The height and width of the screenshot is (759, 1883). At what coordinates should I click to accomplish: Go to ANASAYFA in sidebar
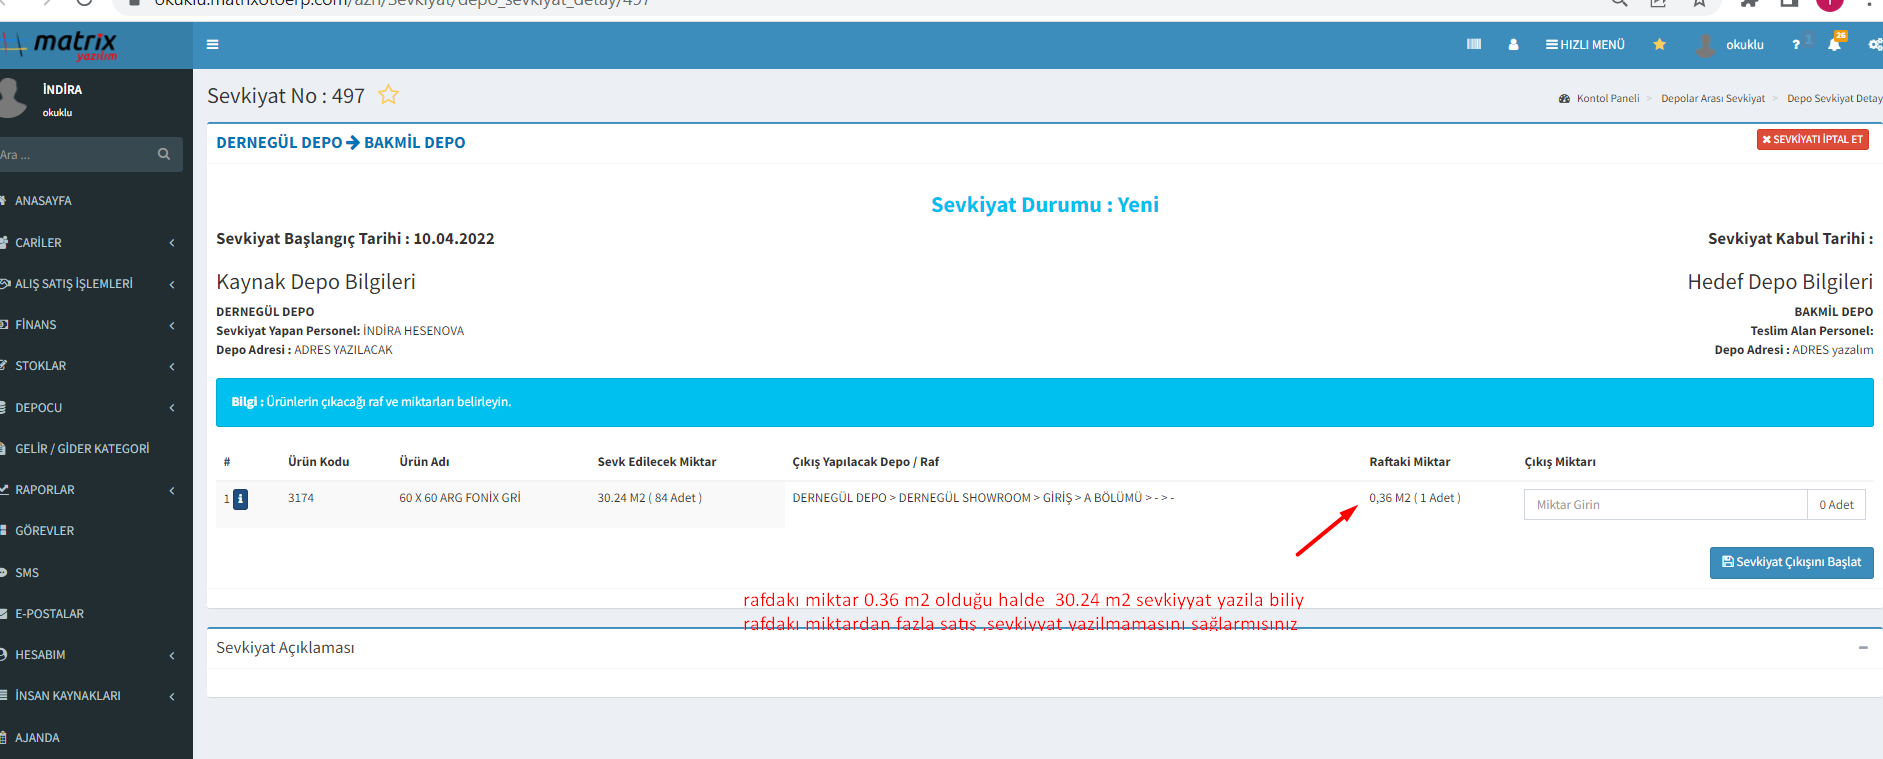43,201
